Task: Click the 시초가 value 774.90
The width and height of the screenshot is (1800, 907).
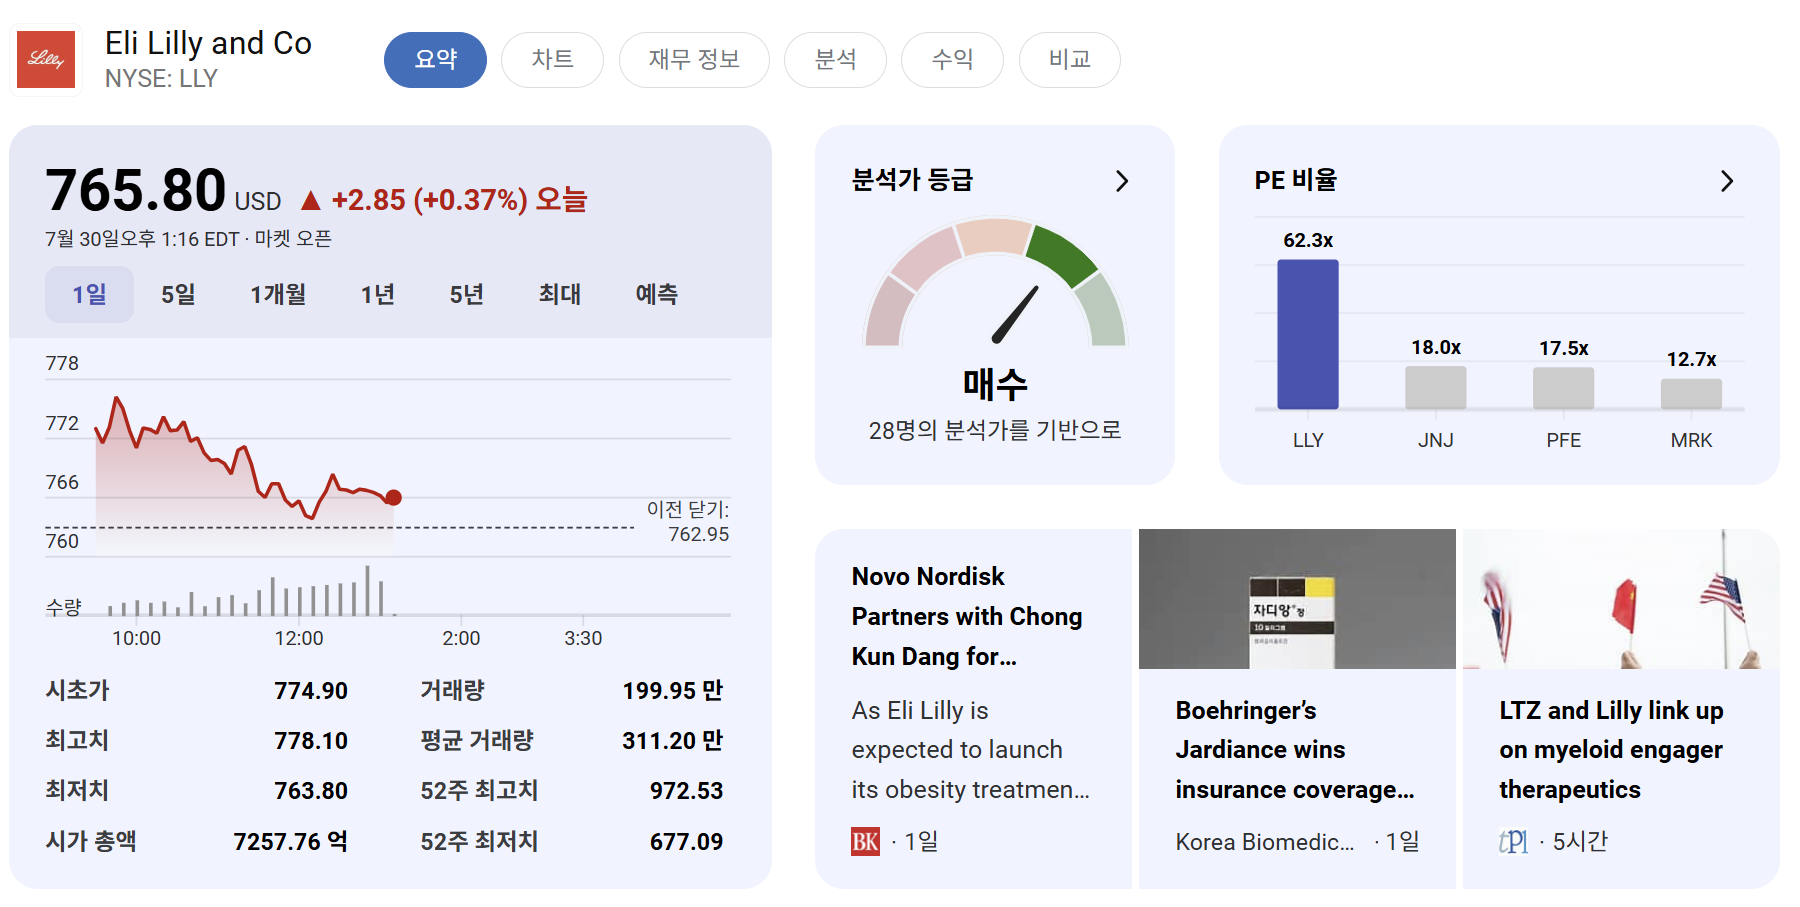Action: tap(311, 691)
